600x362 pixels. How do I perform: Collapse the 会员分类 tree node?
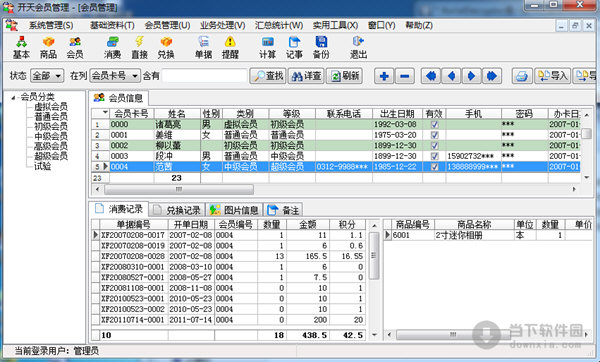tap(13, 98)
